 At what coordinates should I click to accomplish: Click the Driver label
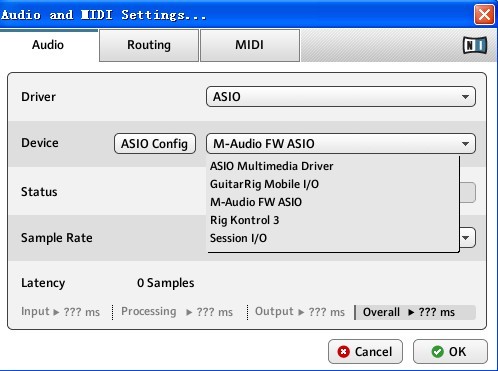[38, 97]
